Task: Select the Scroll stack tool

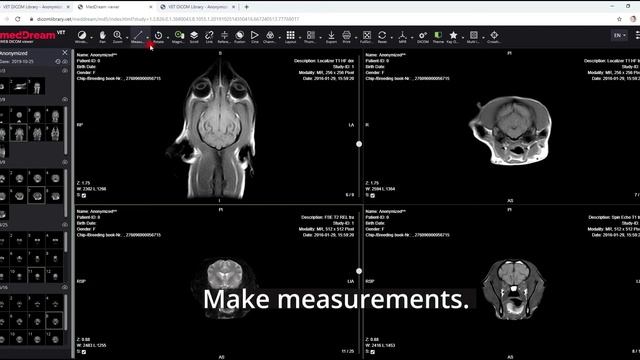Action: click(194, 36)
